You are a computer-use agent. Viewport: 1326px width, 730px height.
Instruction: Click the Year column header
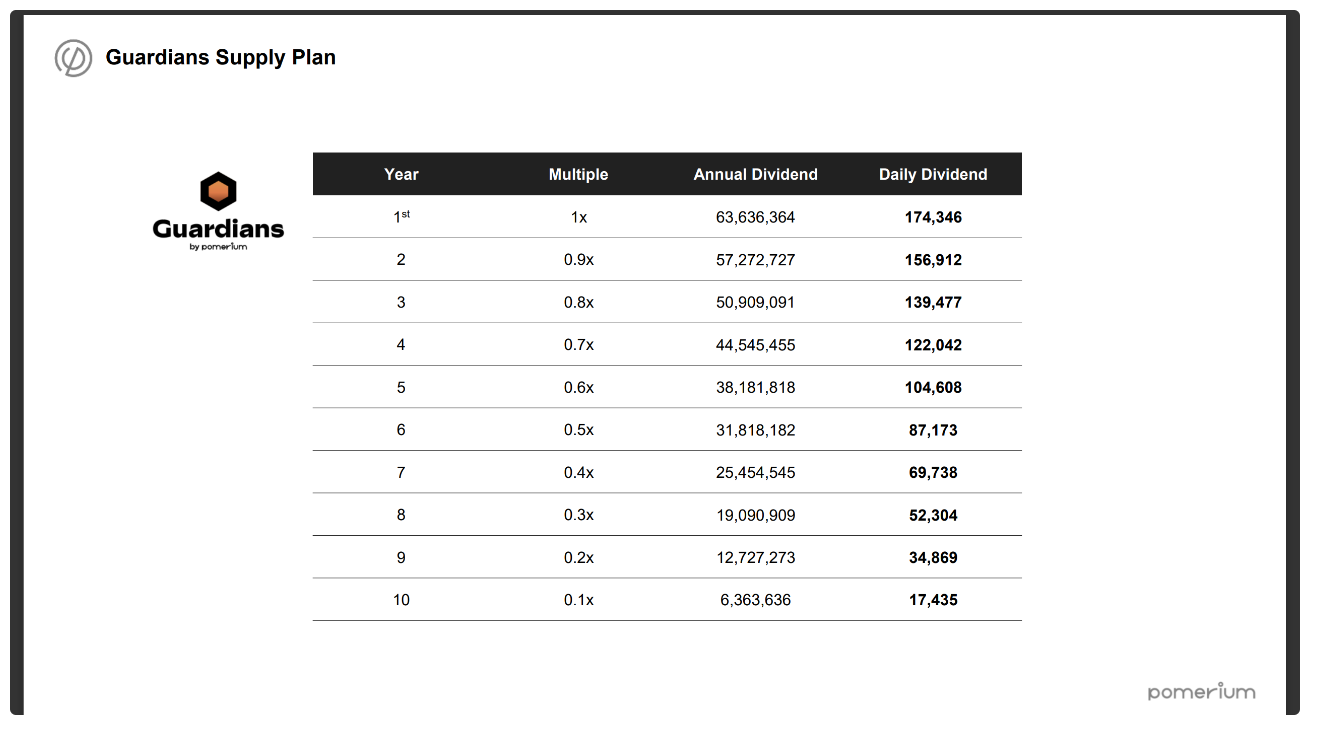401,174
